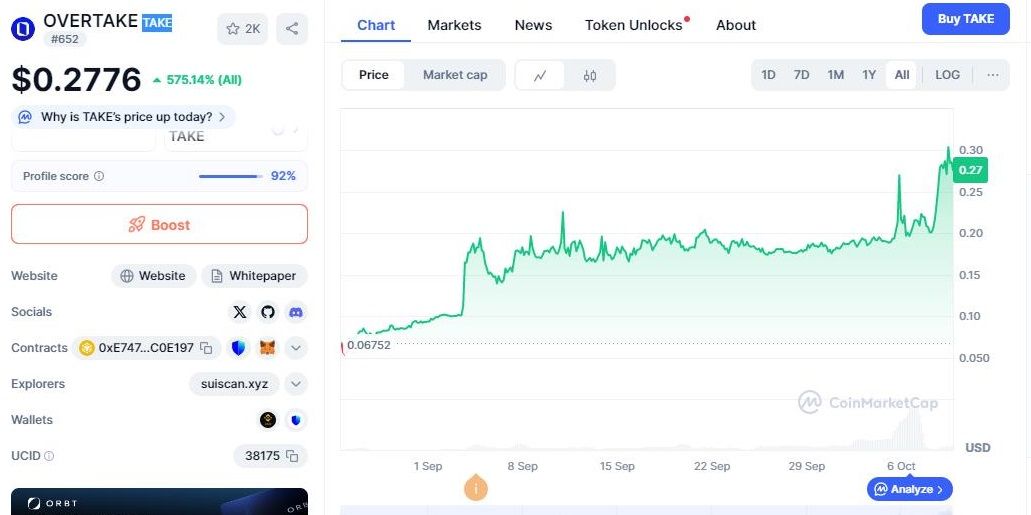The width and height of the screenshot is (1031, 515).
Task: Click Why is TAKE's price up today
Action: (125, 117)
